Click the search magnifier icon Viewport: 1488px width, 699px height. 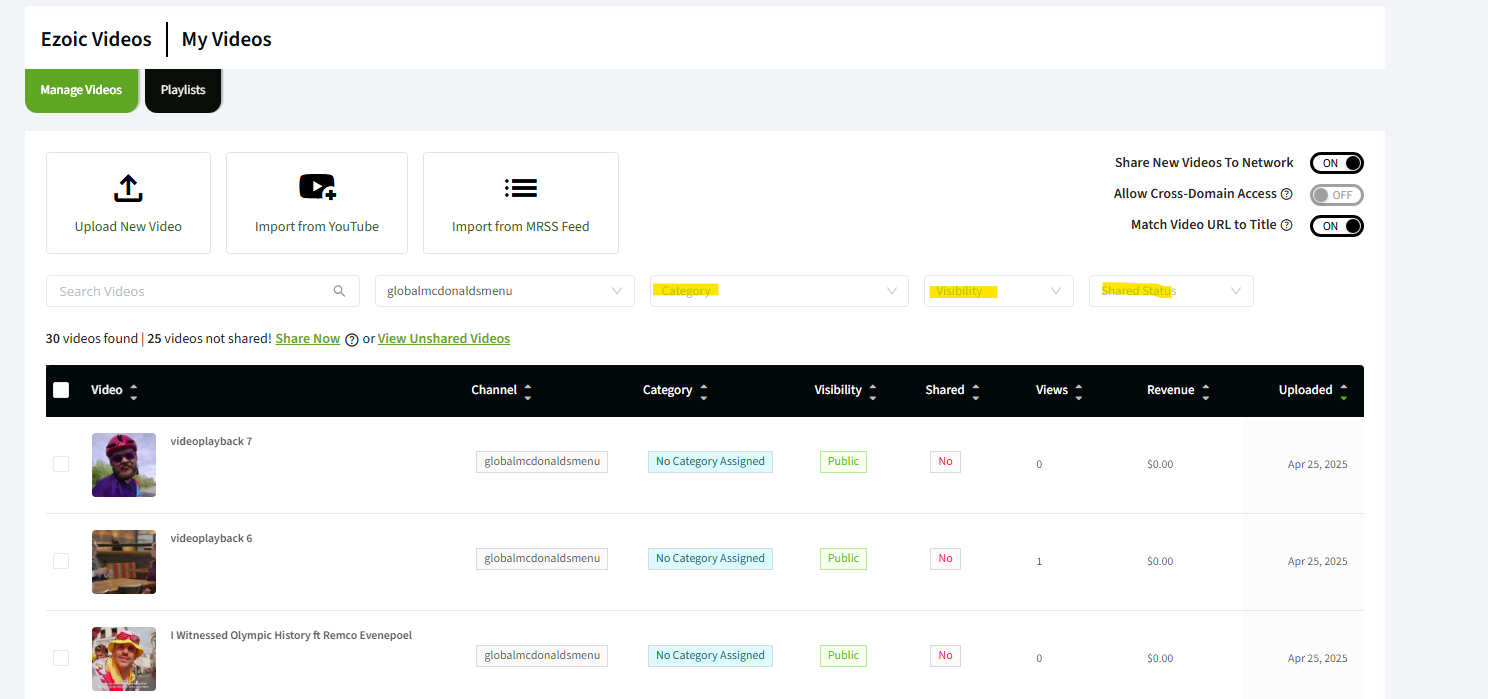pos(340,291)
